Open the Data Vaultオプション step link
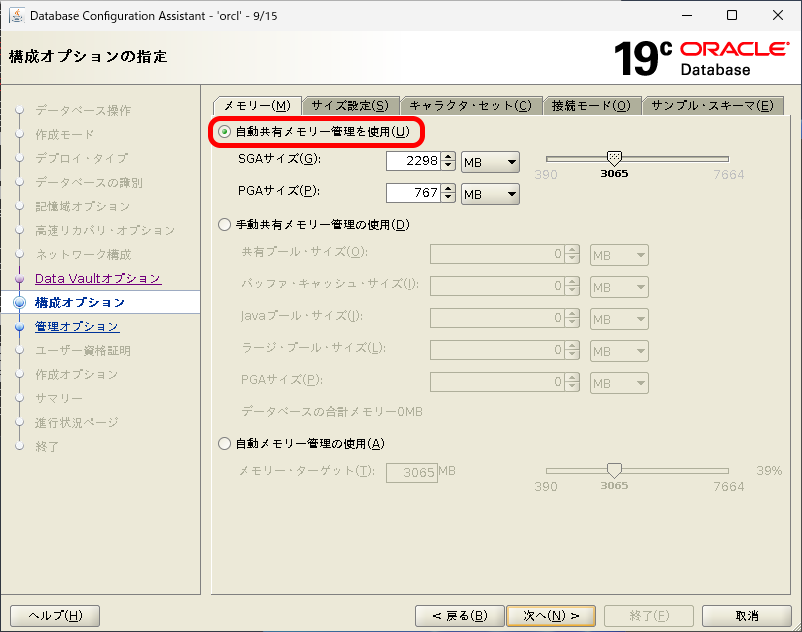 click(x=96, y=279)
